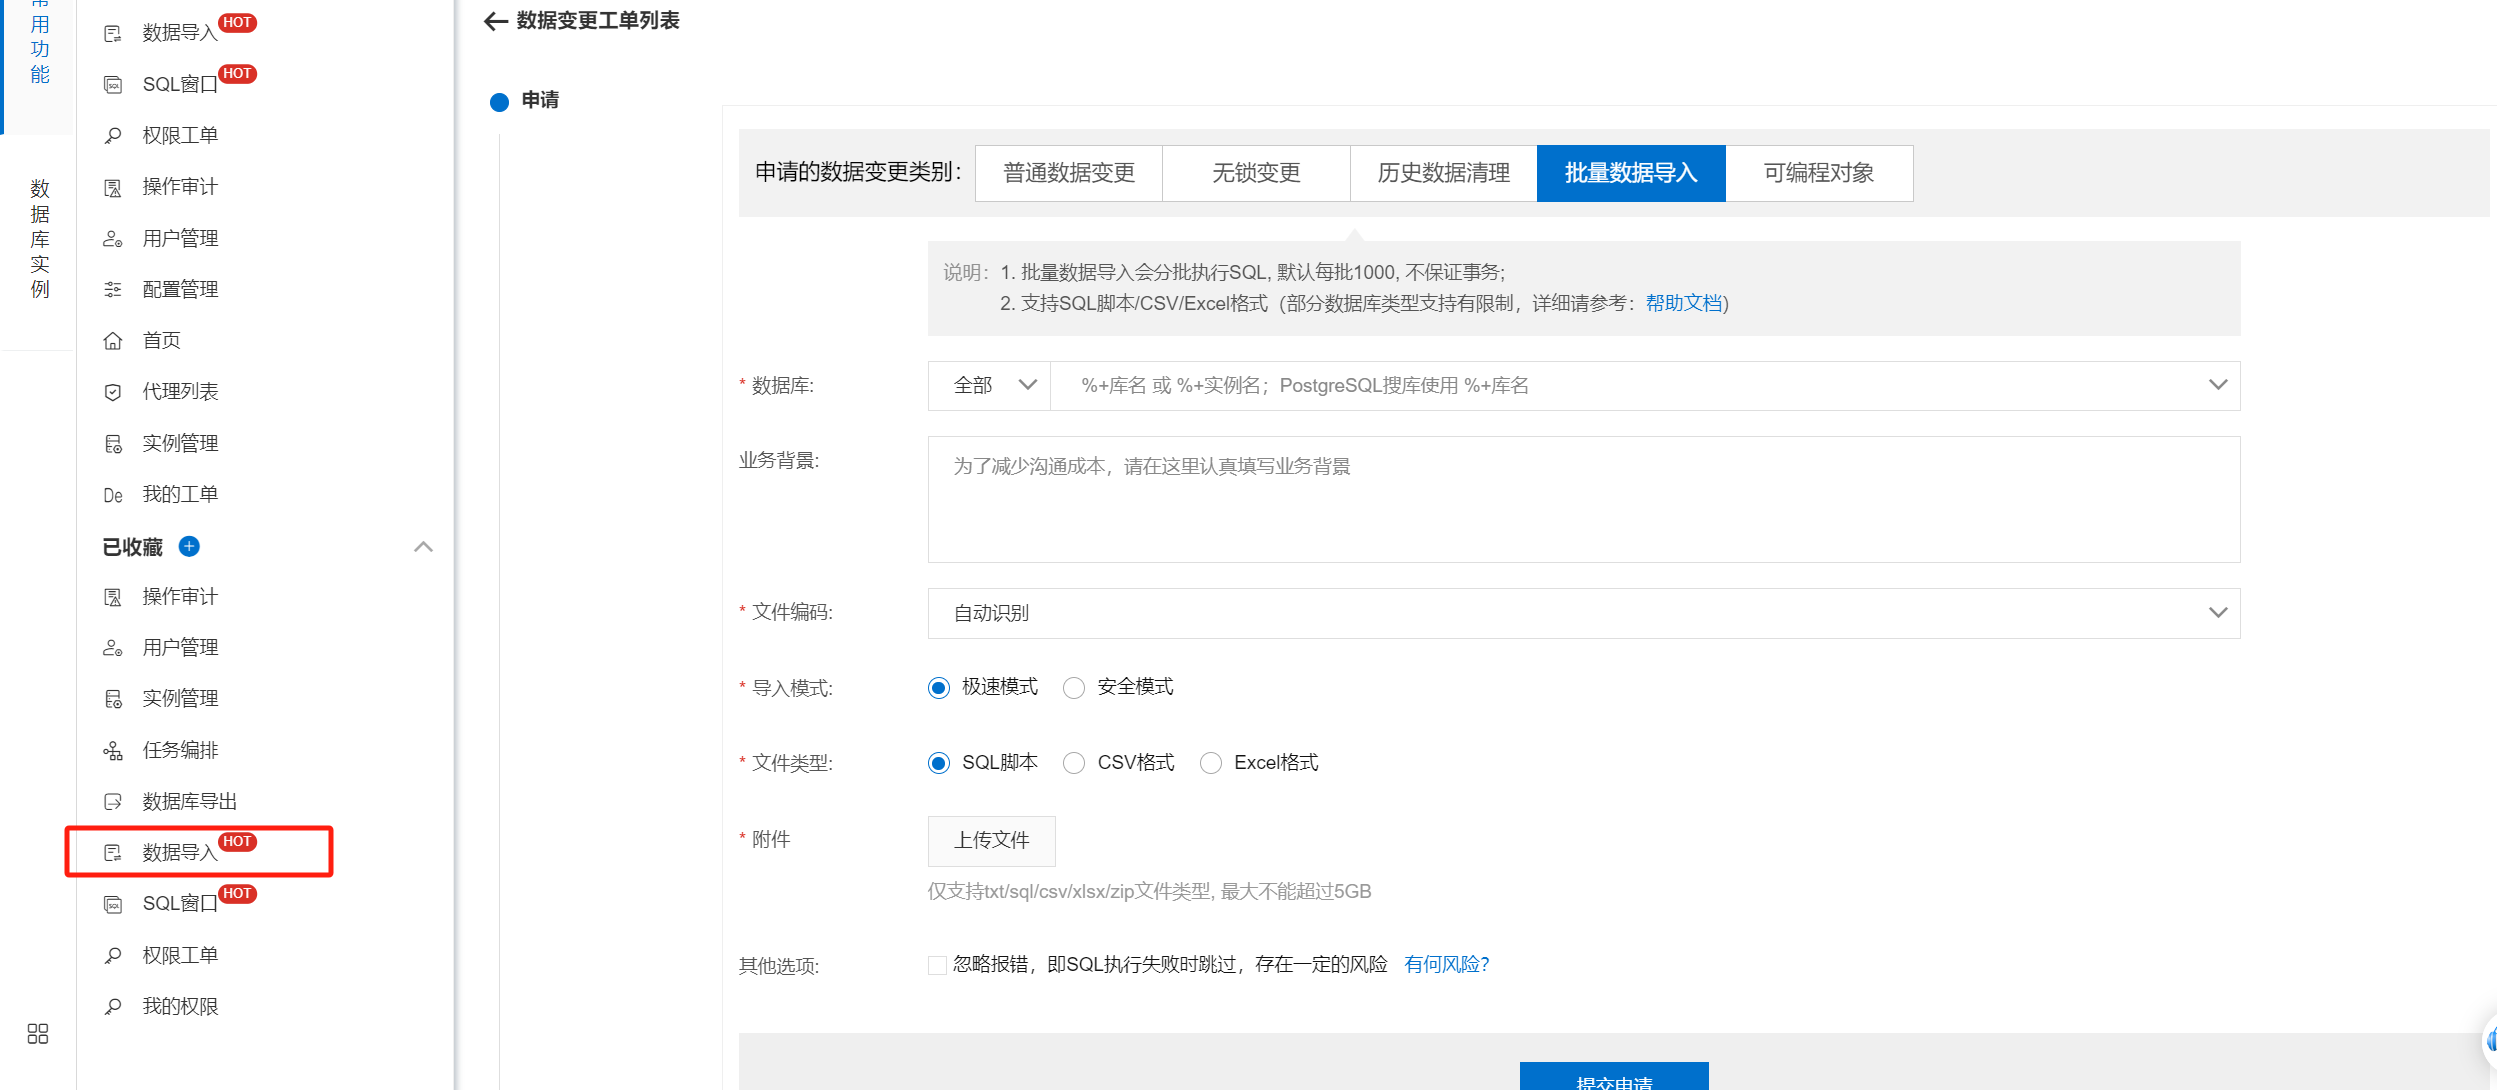Click the top 权限工单 key icon
The height and width of the screenshot is (1090, 2497).
113,136
